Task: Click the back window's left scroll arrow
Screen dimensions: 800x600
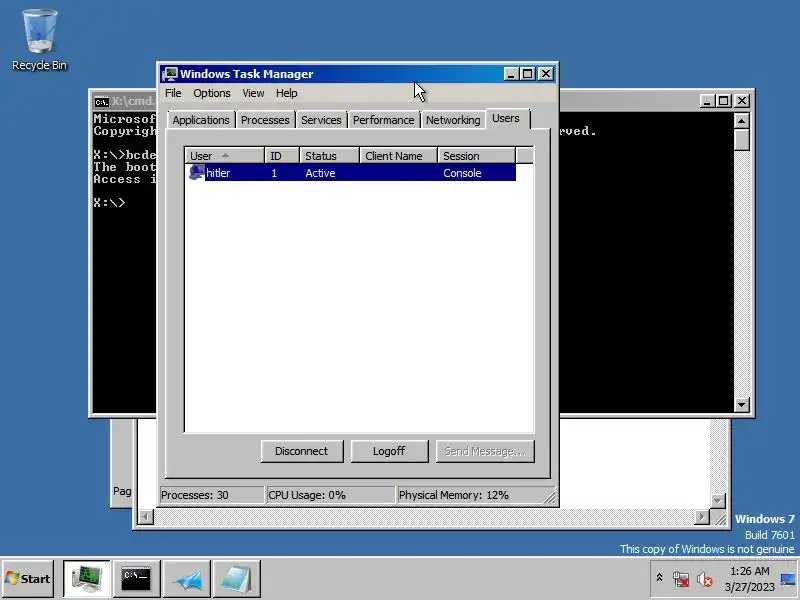Action: [x=146, y=517]
